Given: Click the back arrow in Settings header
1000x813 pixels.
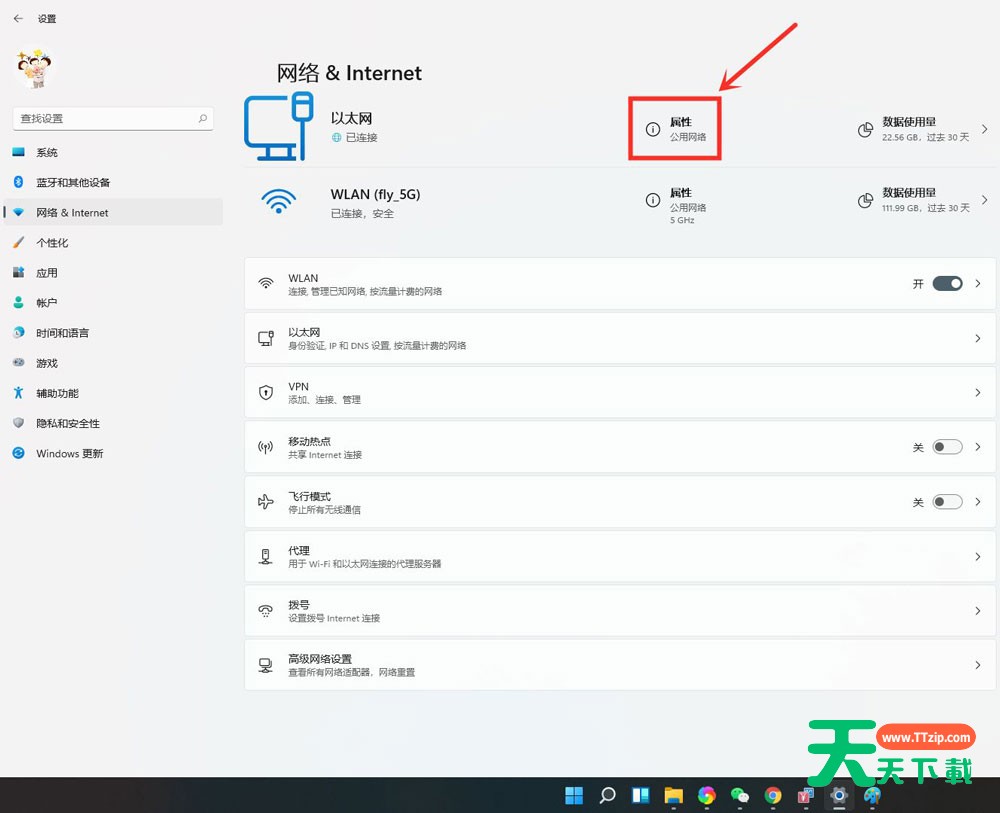Looking at the screenshot, I should (x=18, y=18).
